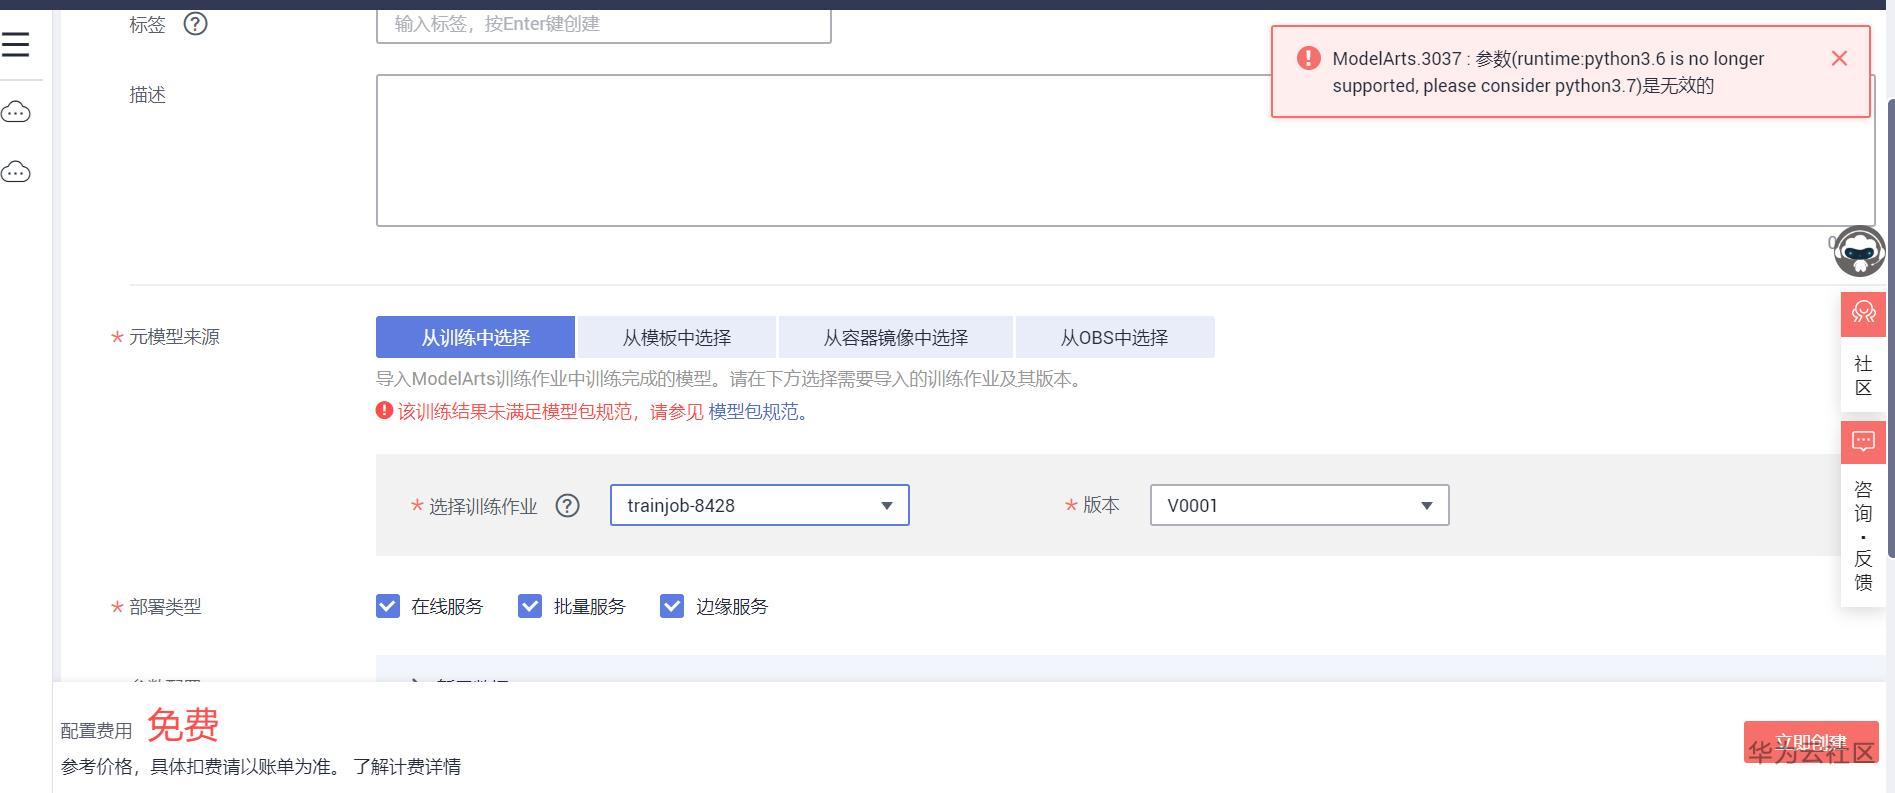
Task: Open the 咨询·反馈 feedback panel
Action: 1863,513
